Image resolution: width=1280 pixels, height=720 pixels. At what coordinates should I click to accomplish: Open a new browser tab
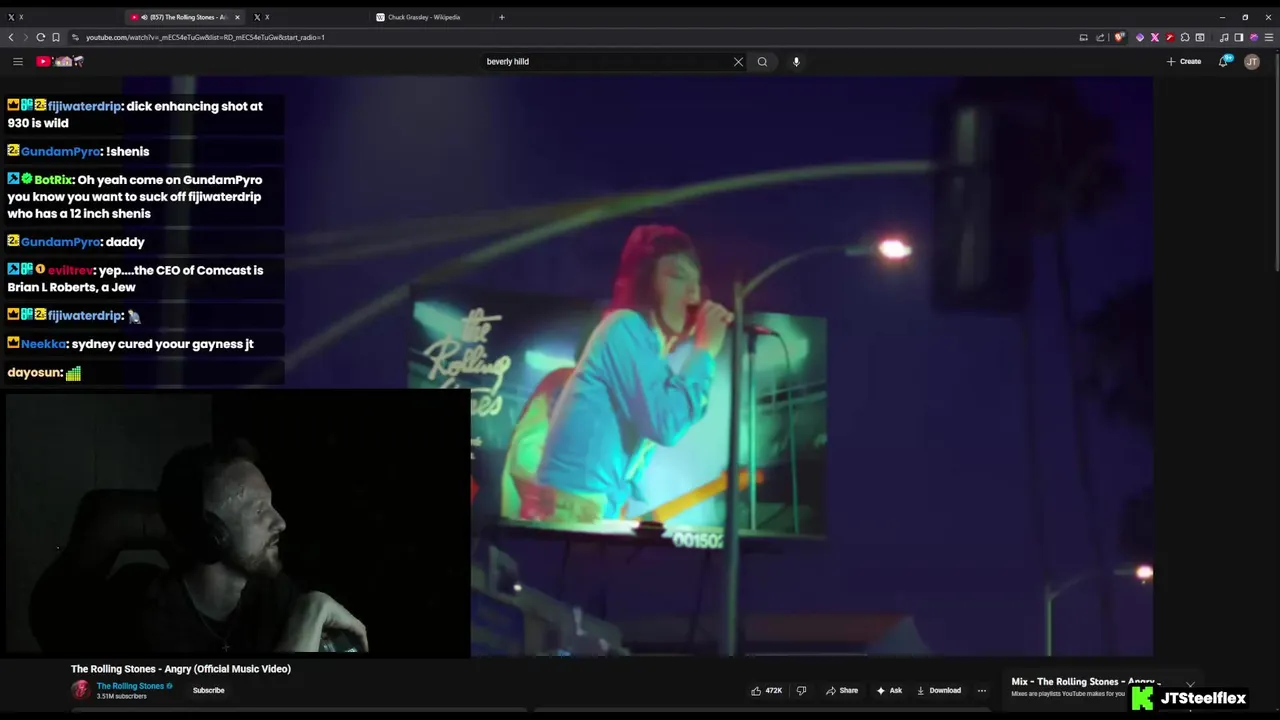pos(502,17)
